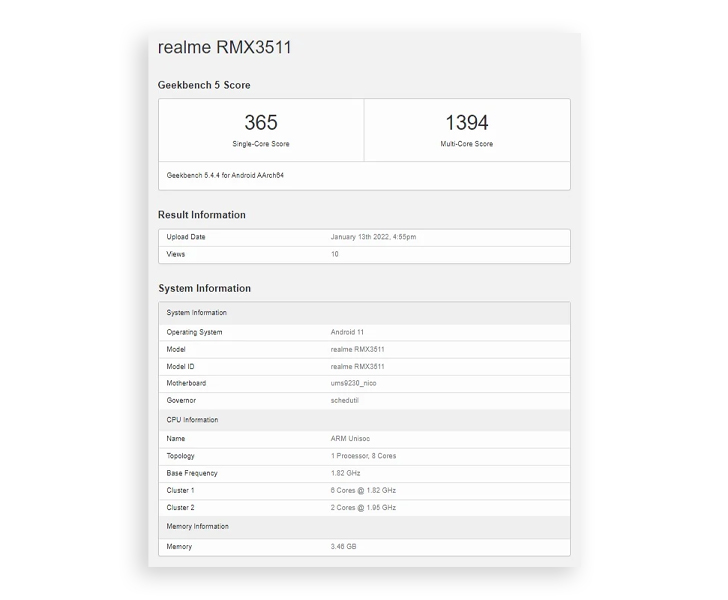Image resolution: width=728 pixels, height=600 pixels.
Task: Click the Topology label
Action: point(180,456)
